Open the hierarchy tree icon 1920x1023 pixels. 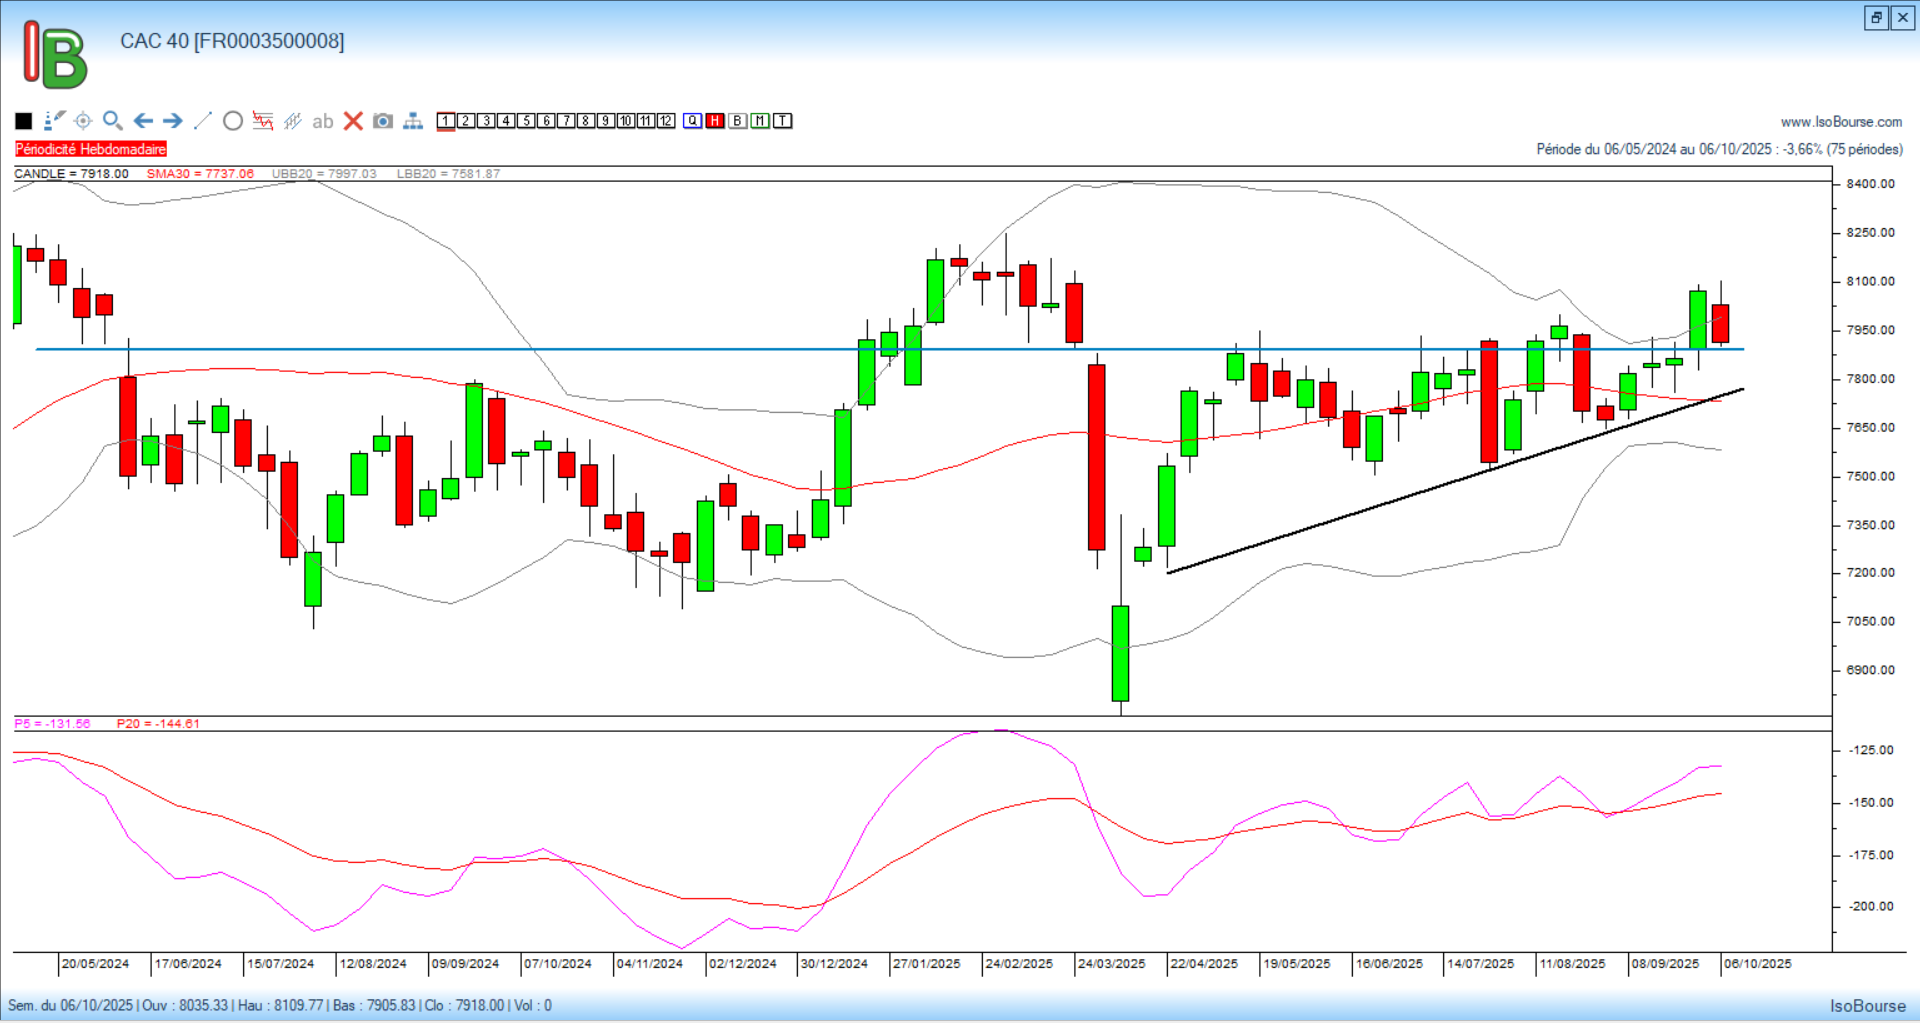(413, 121)
